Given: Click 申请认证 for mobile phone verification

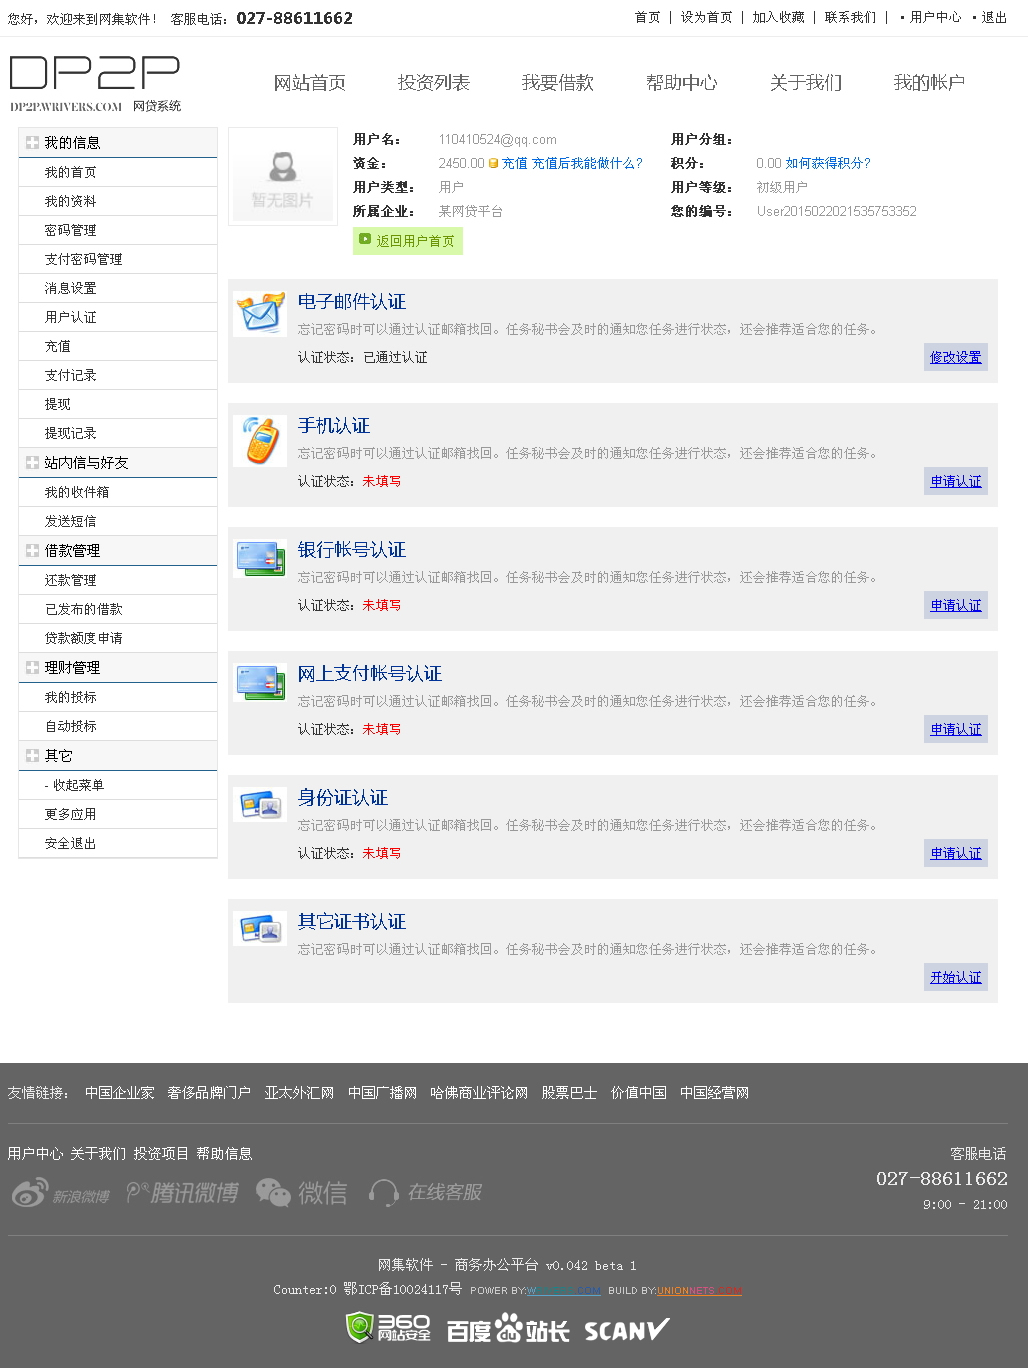Looking at the screenshot, I should (955, 481).
